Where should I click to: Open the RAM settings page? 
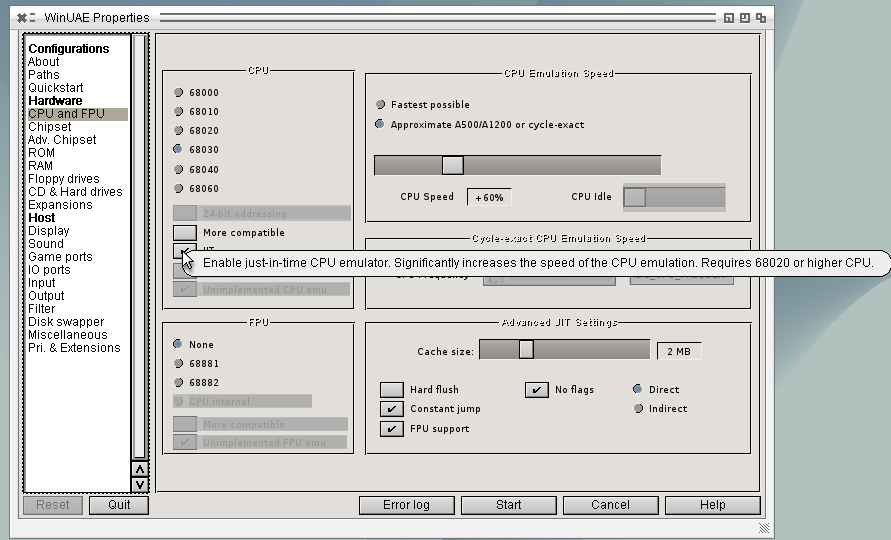[40, 166]
